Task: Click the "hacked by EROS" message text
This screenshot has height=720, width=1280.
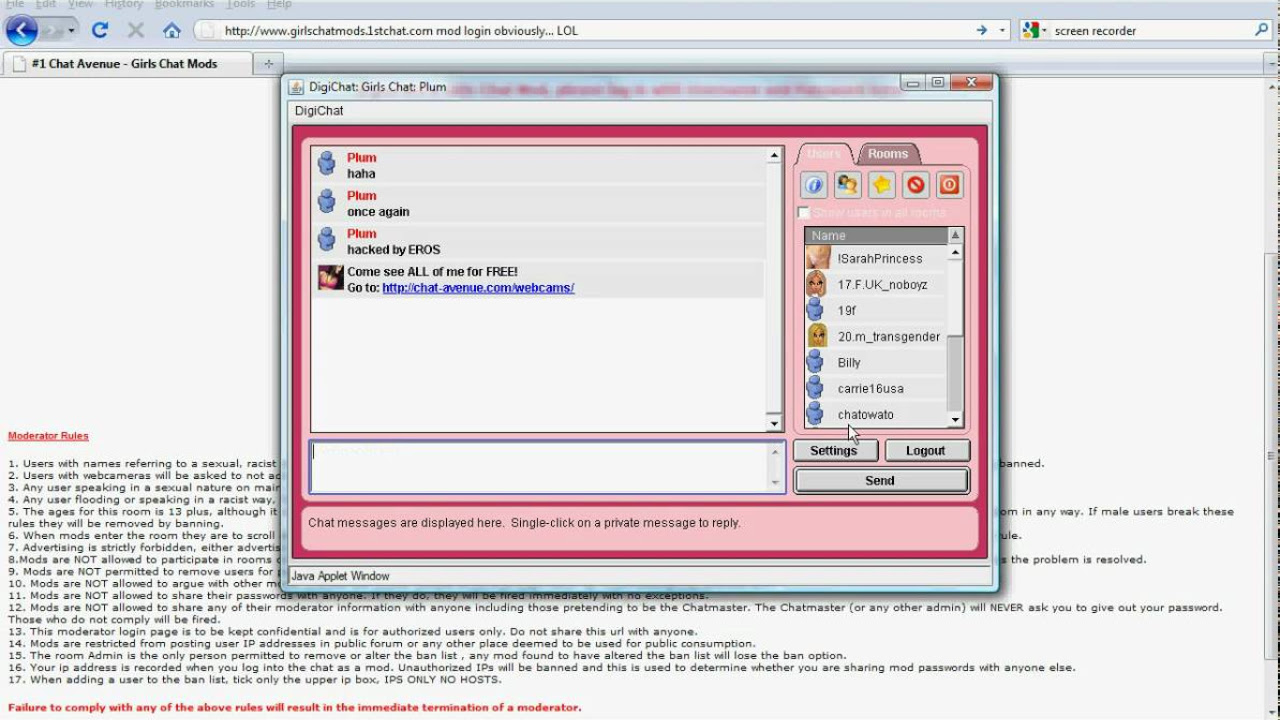Action: [393, 250]
